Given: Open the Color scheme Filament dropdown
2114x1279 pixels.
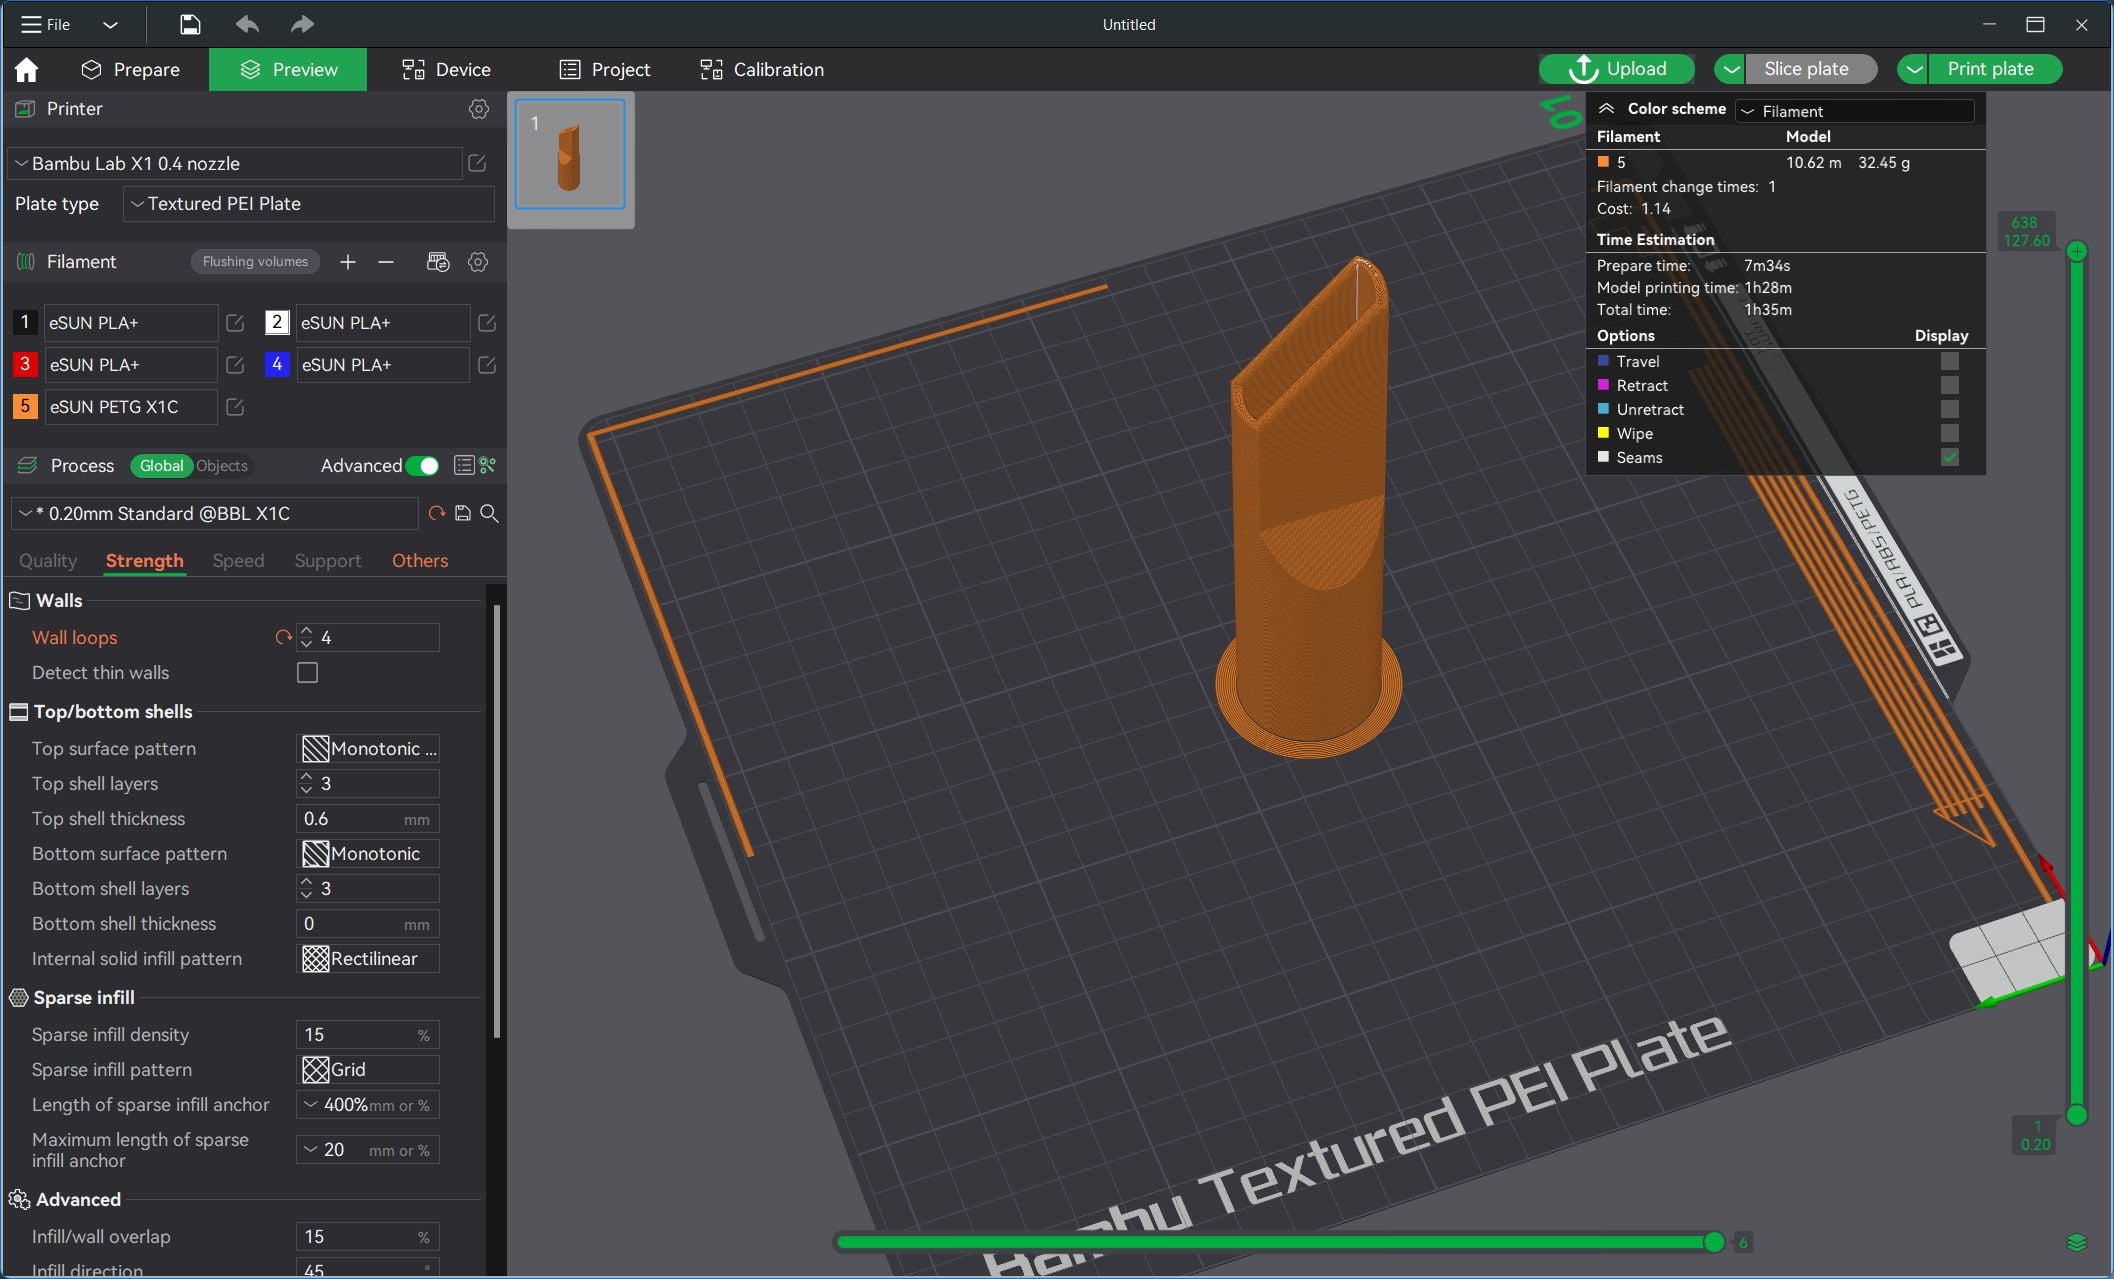Looking at the screenshot, I should pos(1855,111).
